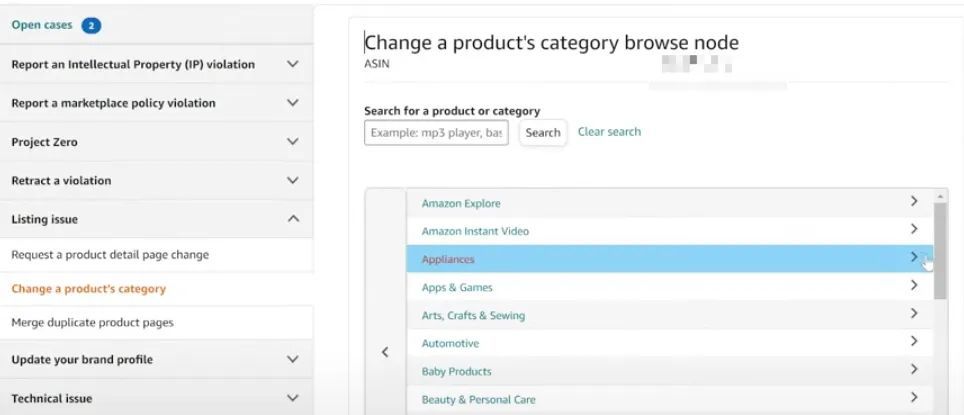This screenshot has height=415, width=964.
Task: Collapse the Listing issue section
Action: click(x=293, y=219)
